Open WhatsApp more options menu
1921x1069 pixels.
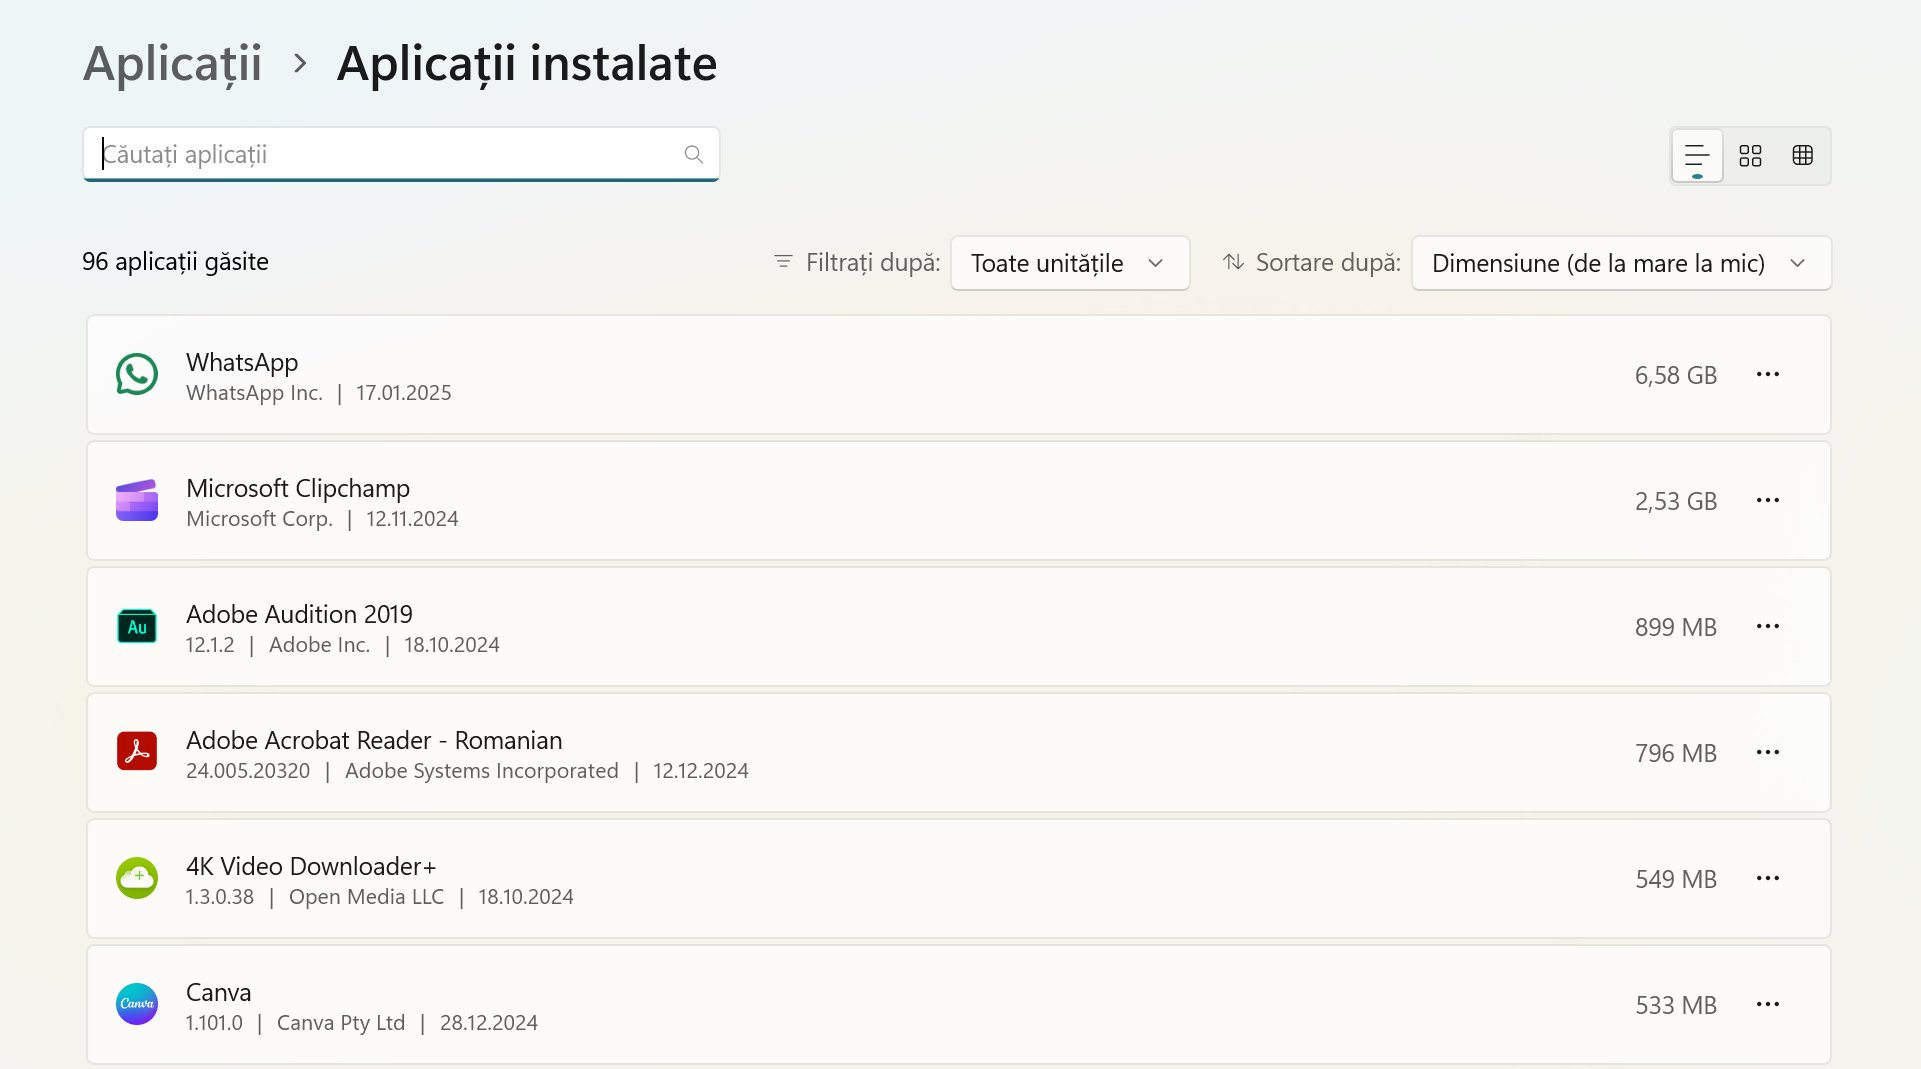point(1768,374)
